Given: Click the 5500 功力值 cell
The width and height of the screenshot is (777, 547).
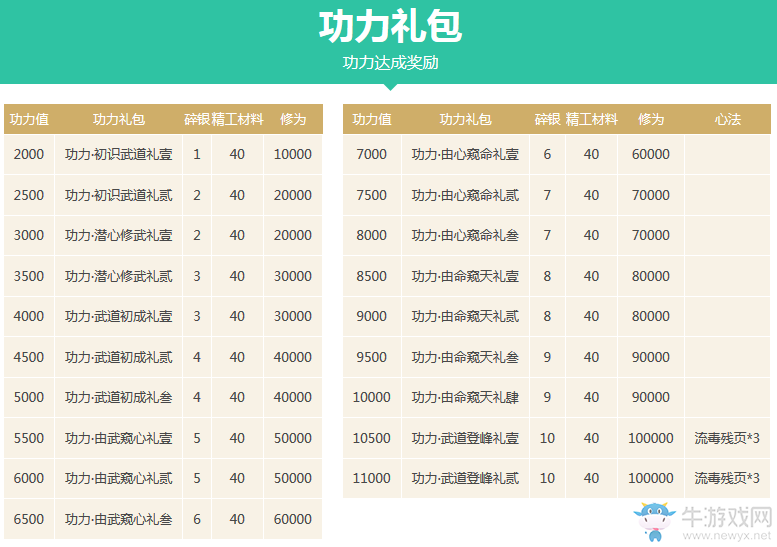Looking at the screenshot, I should (x=29, y=438).
